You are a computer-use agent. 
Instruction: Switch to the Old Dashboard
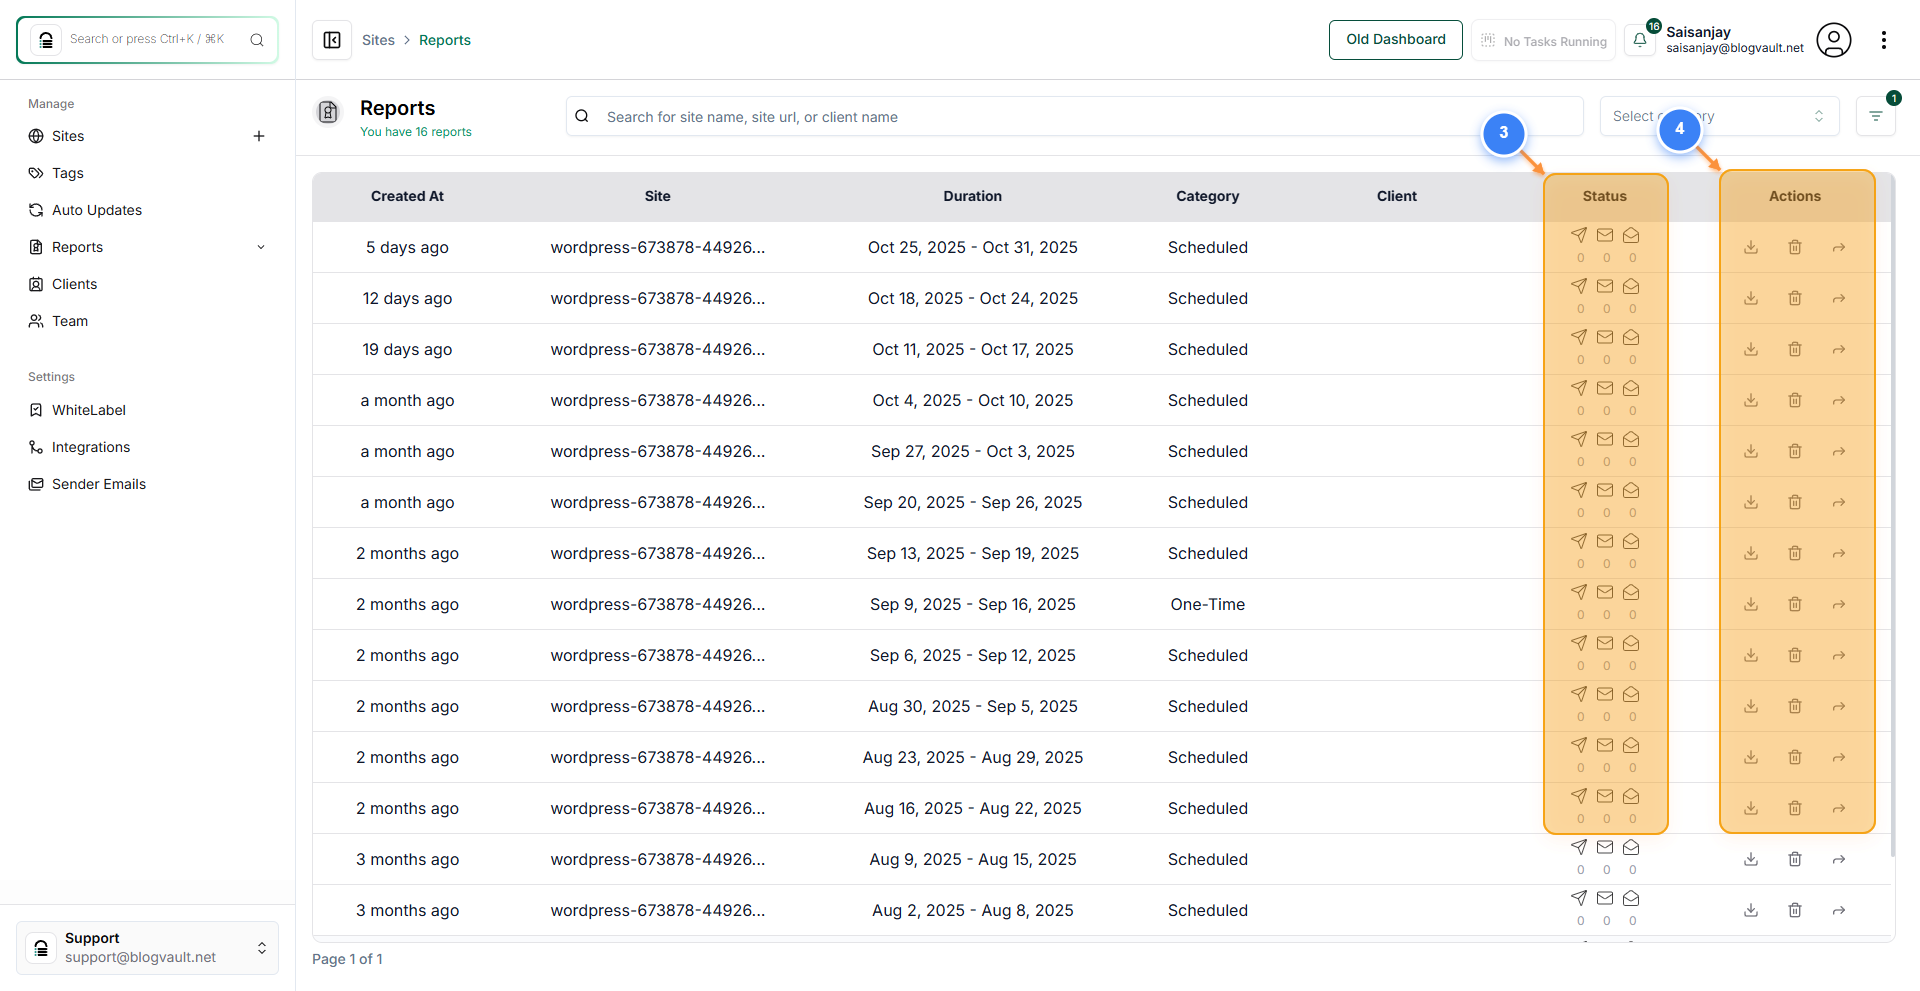(1395, 40)
